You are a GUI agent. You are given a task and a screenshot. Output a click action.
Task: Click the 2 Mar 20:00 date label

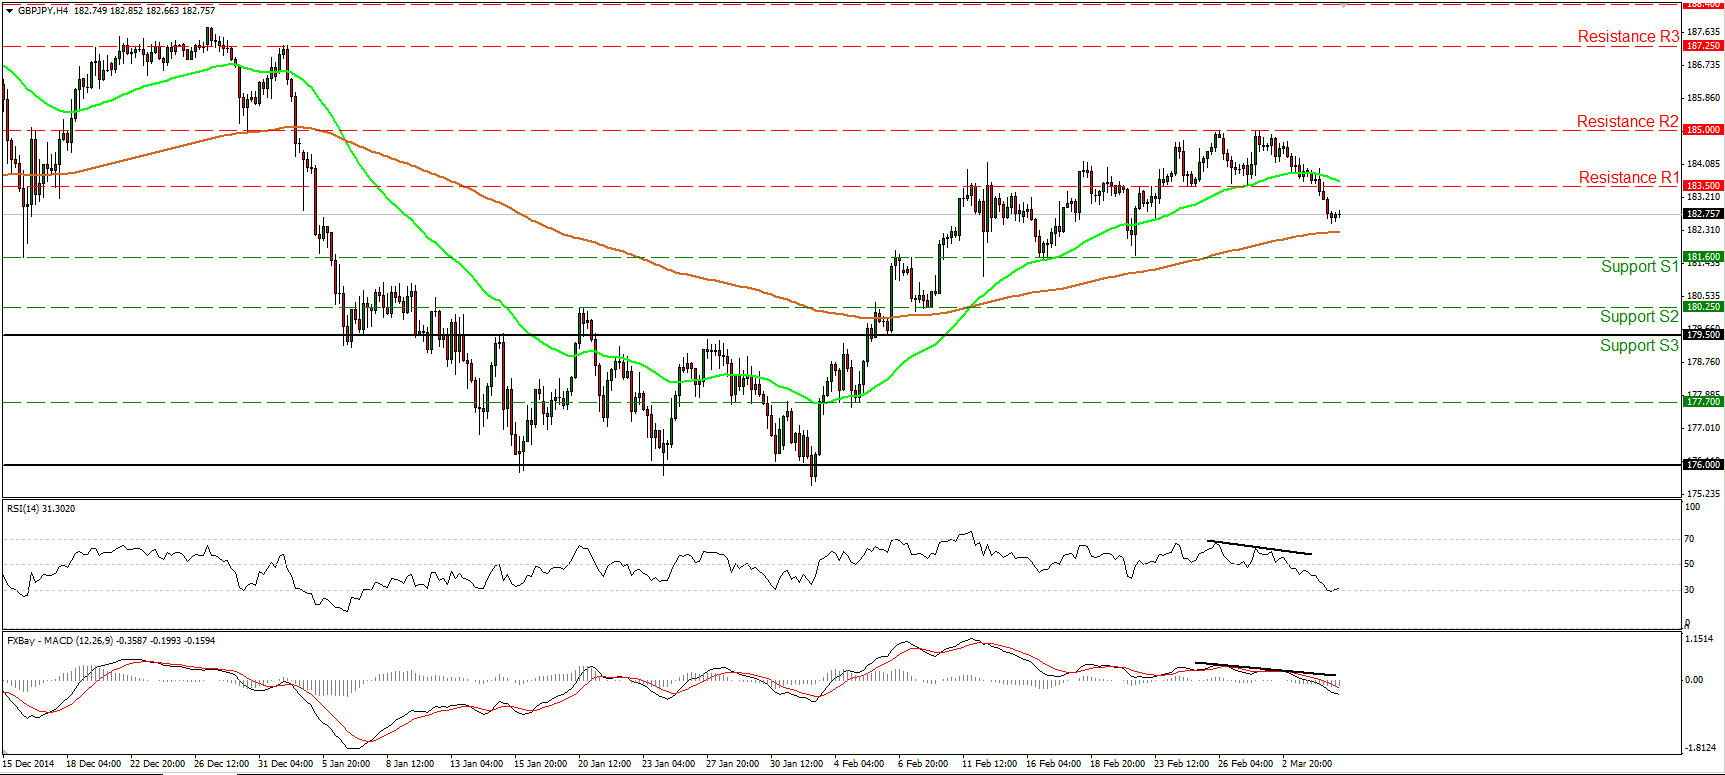[x=1307, y=764]
